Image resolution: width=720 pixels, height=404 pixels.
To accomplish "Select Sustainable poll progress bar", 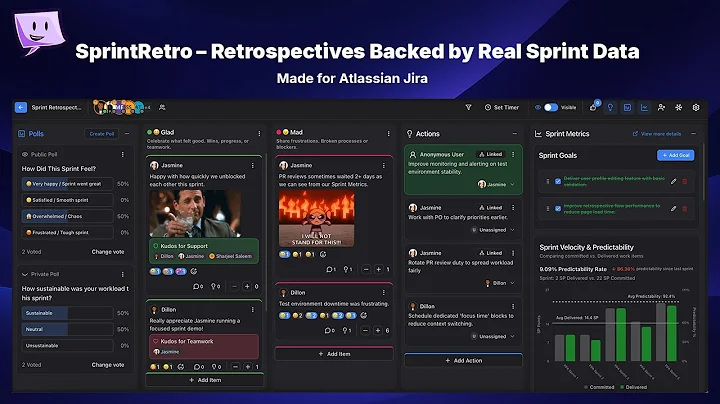I will point(68,313).
